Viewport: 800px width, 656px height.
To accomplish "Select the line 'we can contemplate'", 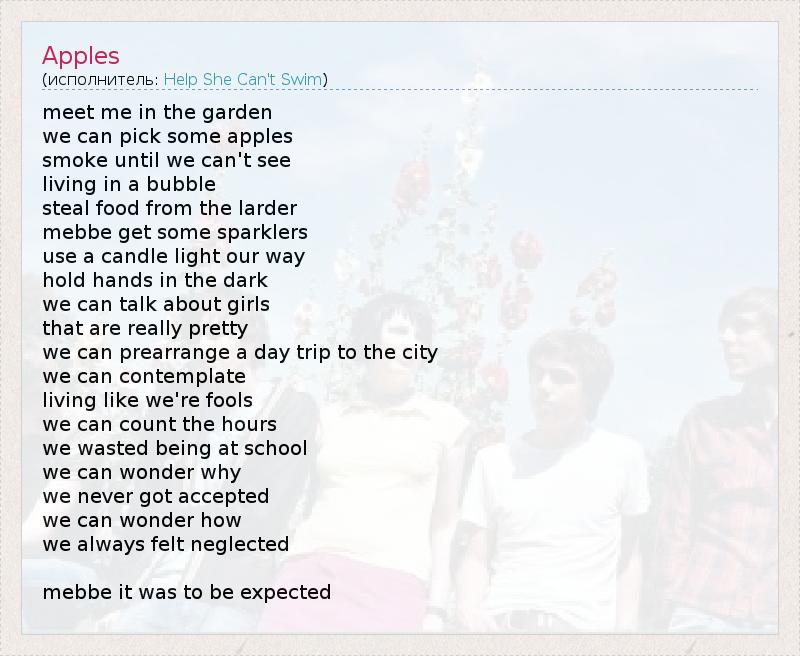I will pyautogui.click(x=144, y=376).
